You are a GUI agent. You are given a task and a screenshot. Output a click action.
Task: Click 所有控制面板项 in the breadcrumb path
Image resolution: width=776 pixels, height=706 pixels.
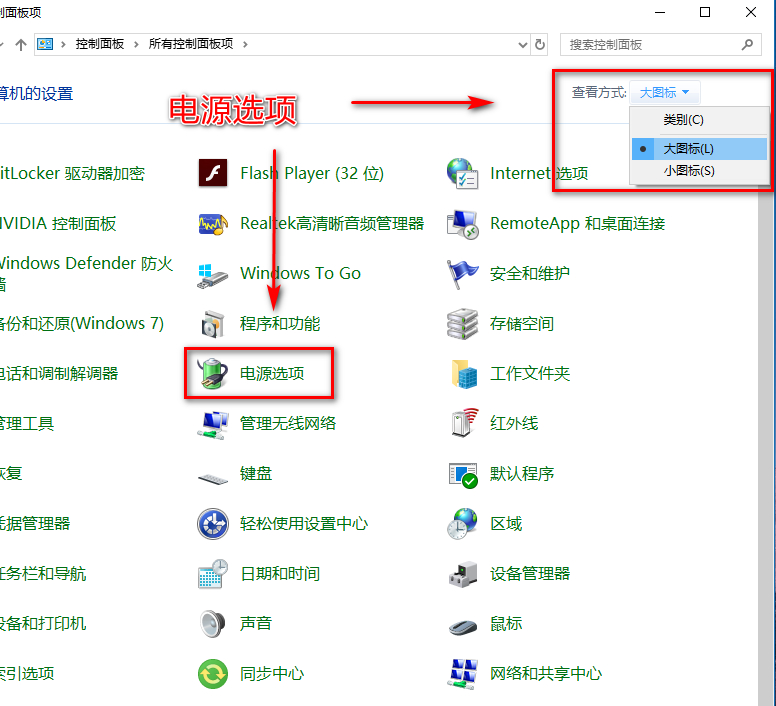click(x=191, y=44)
